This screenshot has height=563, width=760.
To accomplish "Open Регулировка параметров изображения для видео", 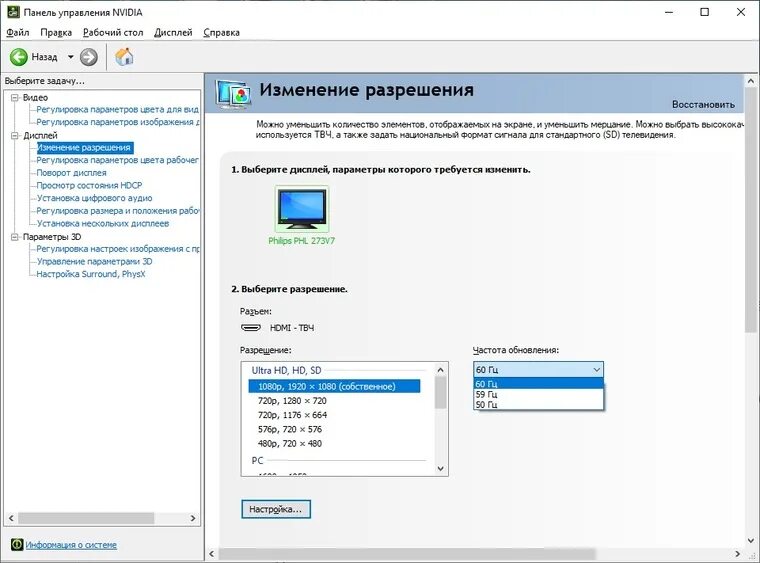I will [x=117, y=122].
